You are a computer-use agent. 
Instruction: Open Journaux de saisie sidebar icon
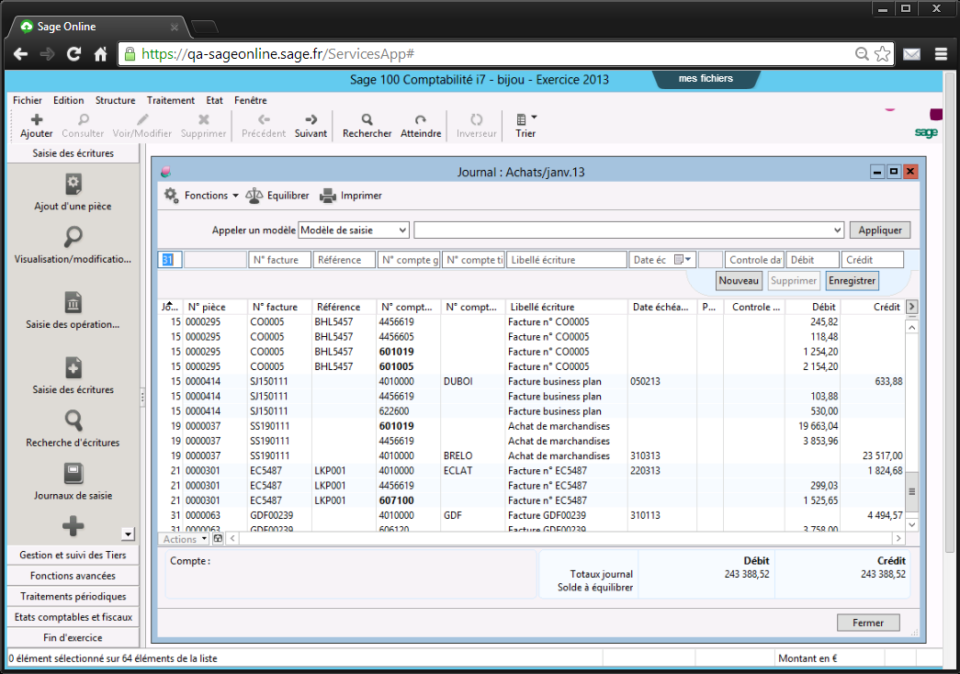point(73,474)
